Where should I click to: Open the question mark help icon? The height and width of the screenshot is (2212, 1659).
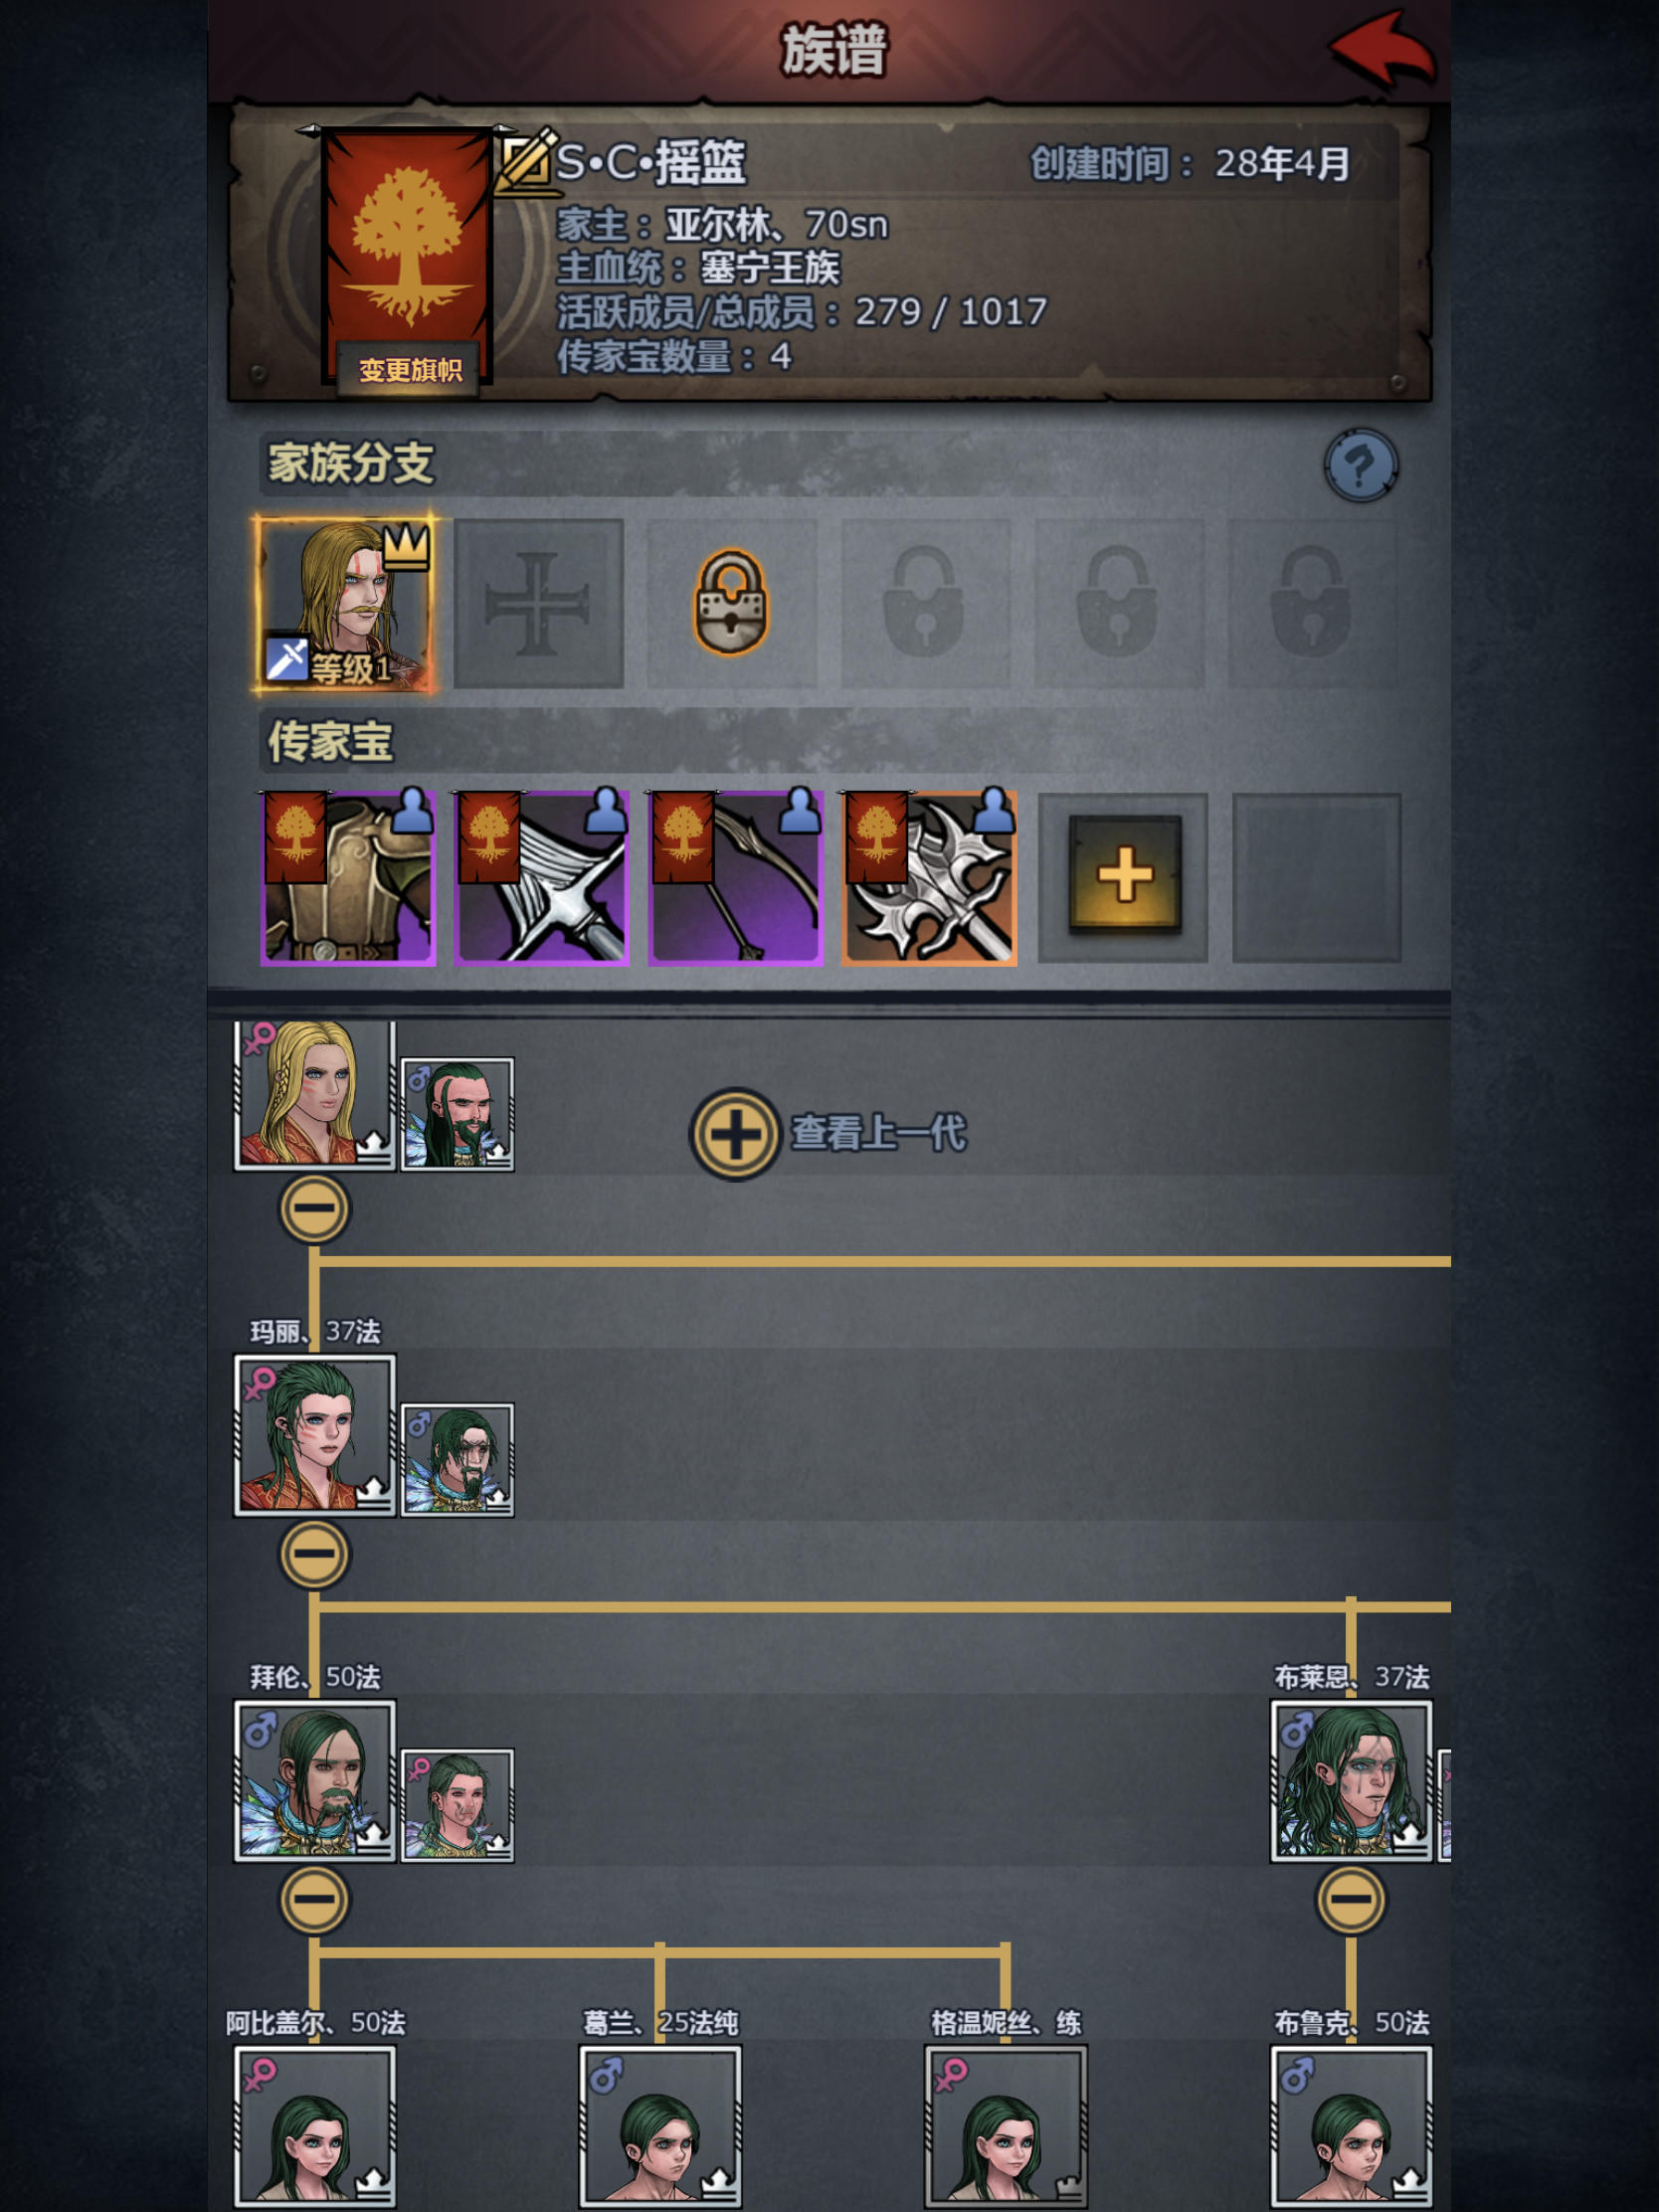pos(1361,465)
